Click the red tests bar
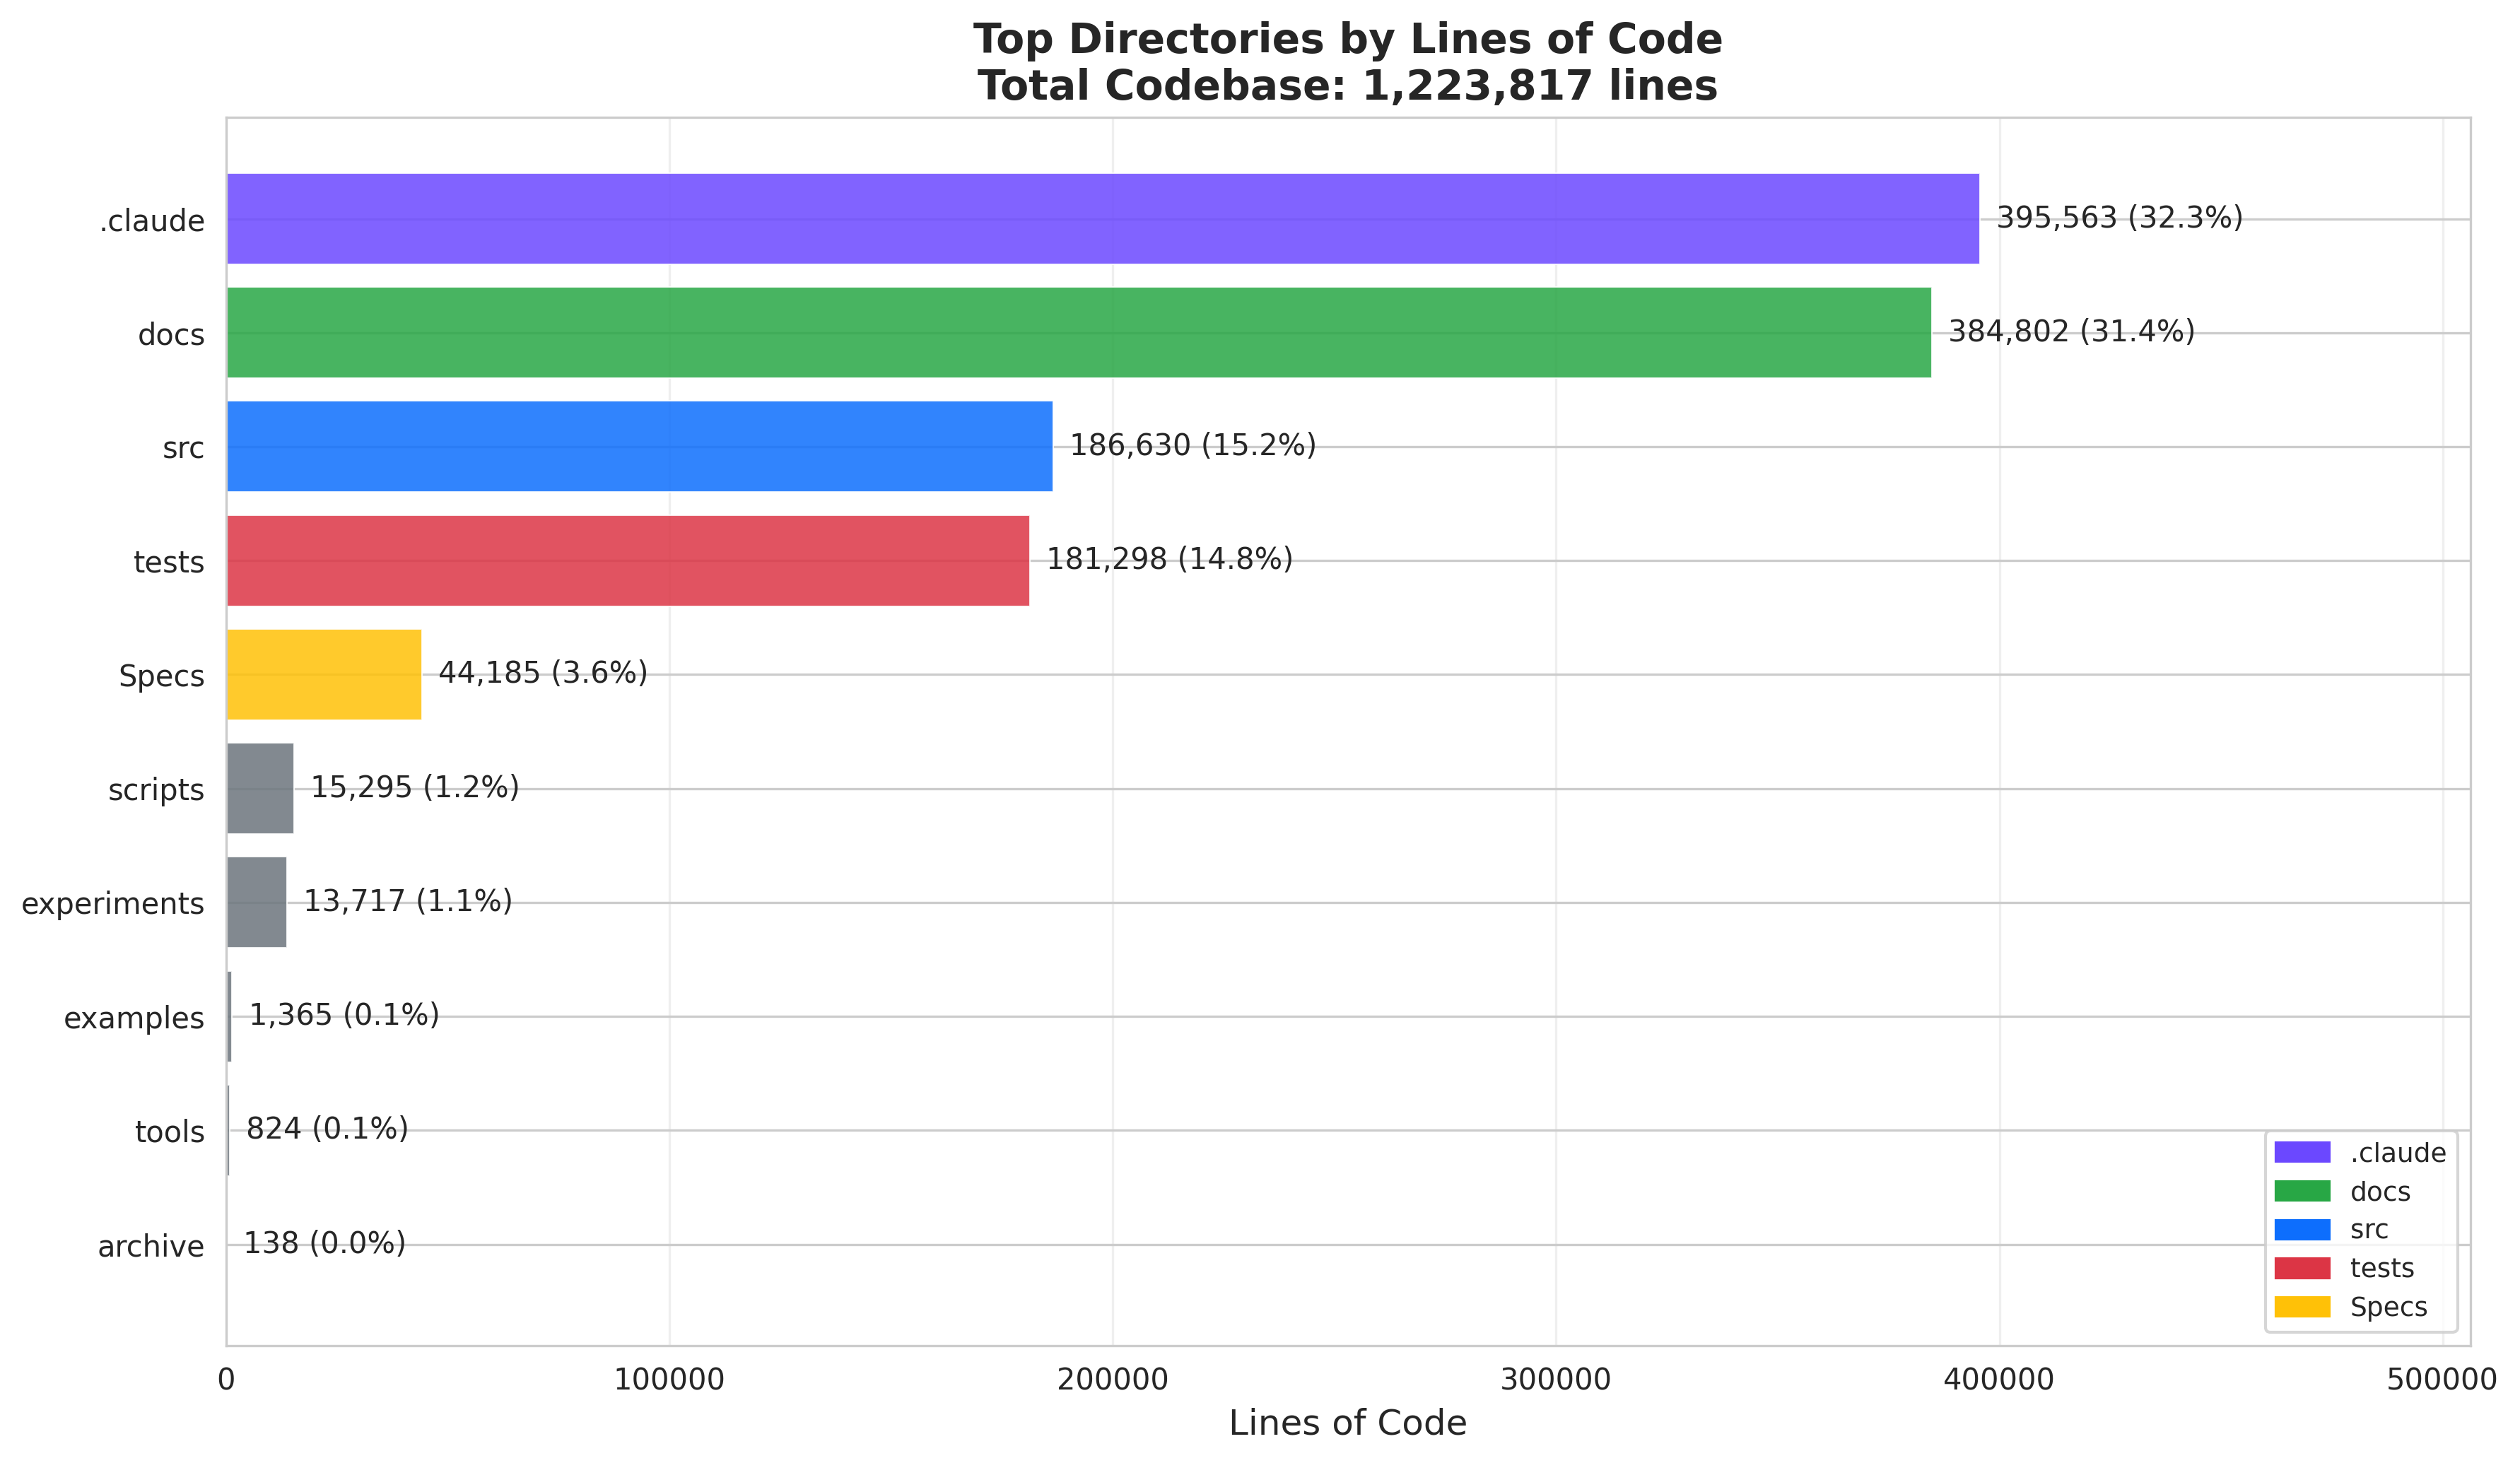Viewport: 2520px width, 1463px height. tap(627, 561)
